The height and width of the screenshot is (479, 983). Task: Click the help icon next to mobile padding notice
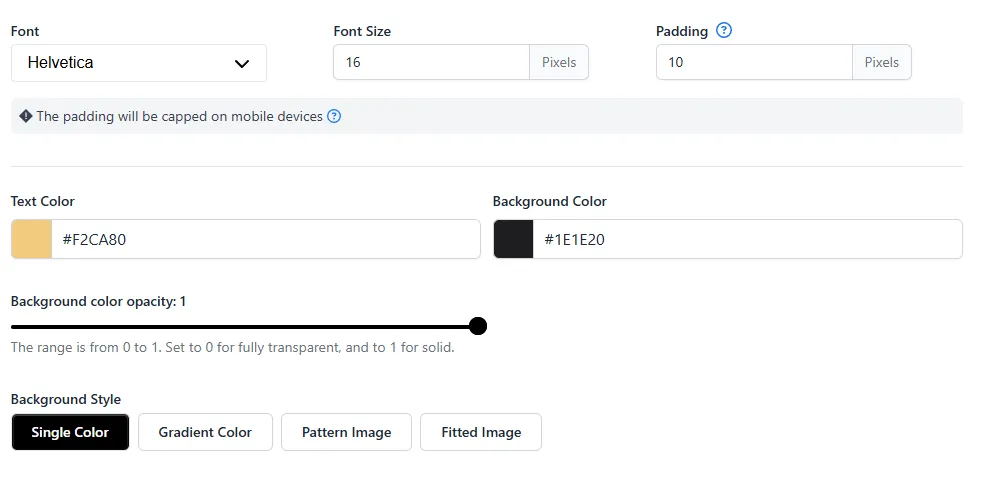tap(334, 116)
